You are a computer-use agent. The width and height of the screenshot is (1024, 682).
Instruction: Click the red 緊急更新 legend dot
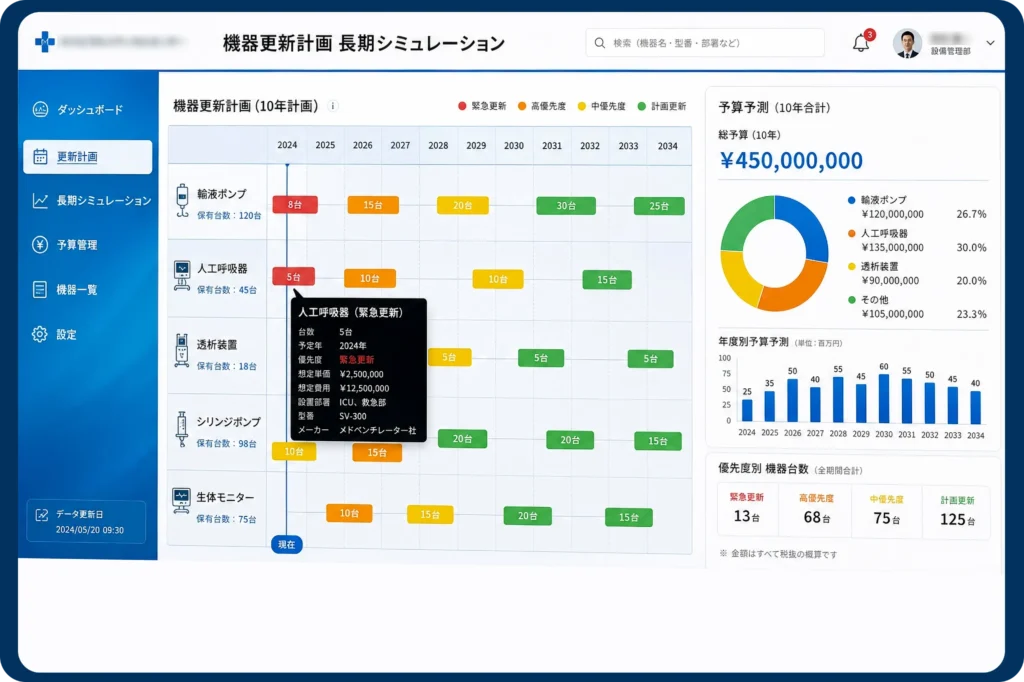point(462,106)
